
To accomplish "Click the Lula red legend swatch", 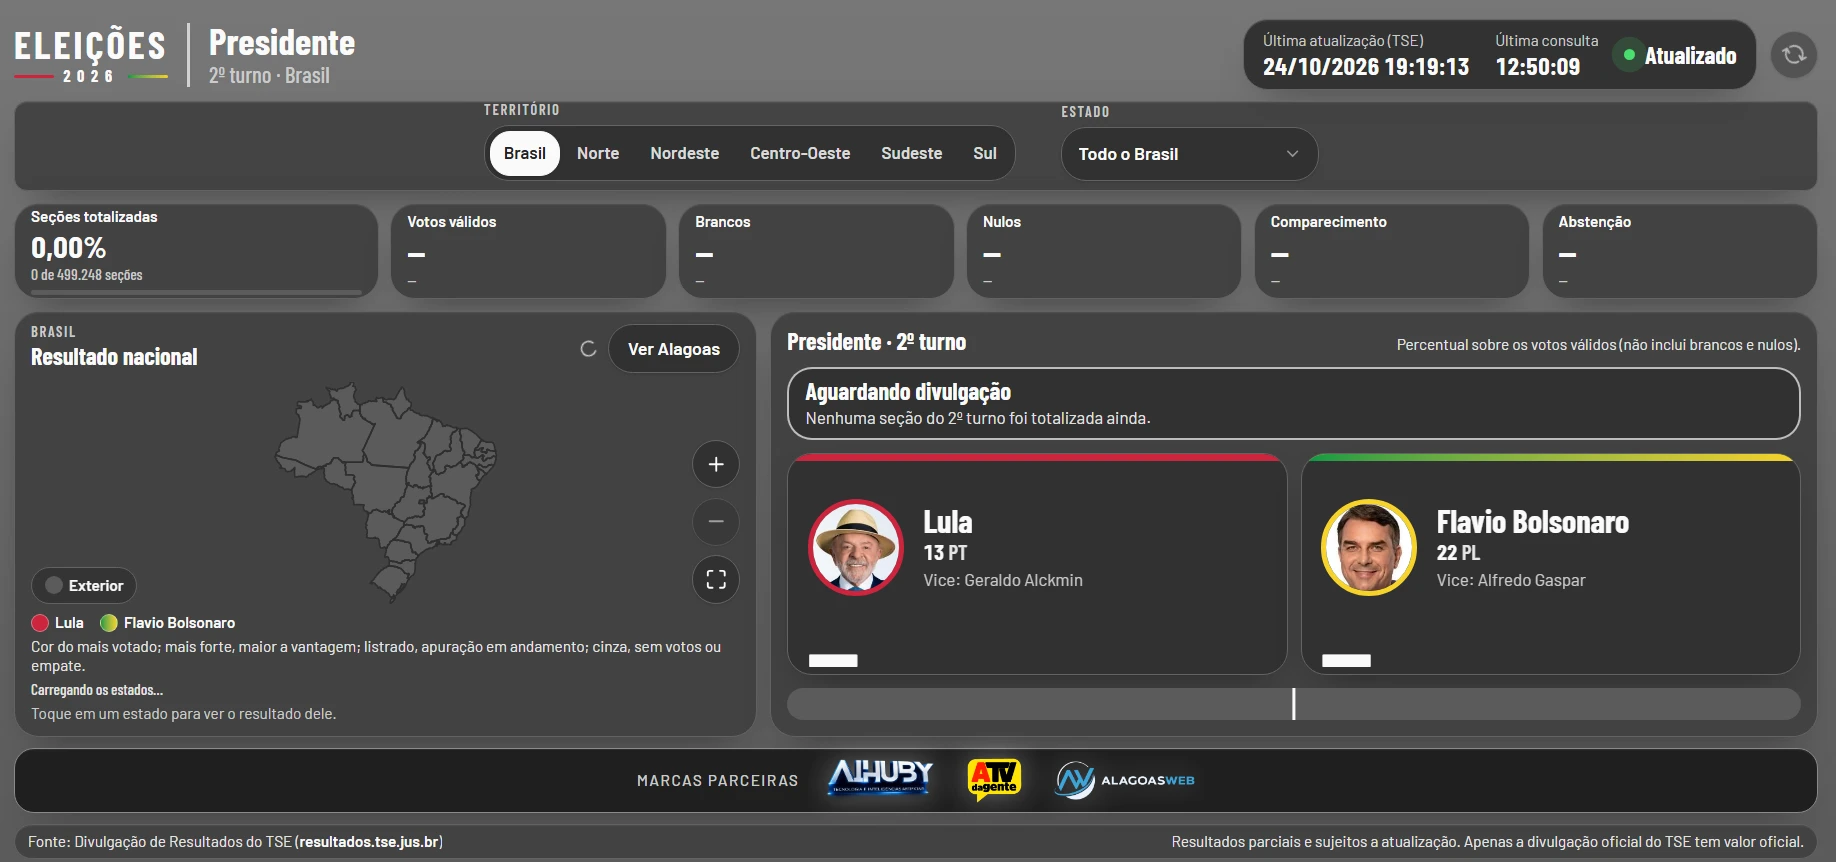I will tap(40, 623).
